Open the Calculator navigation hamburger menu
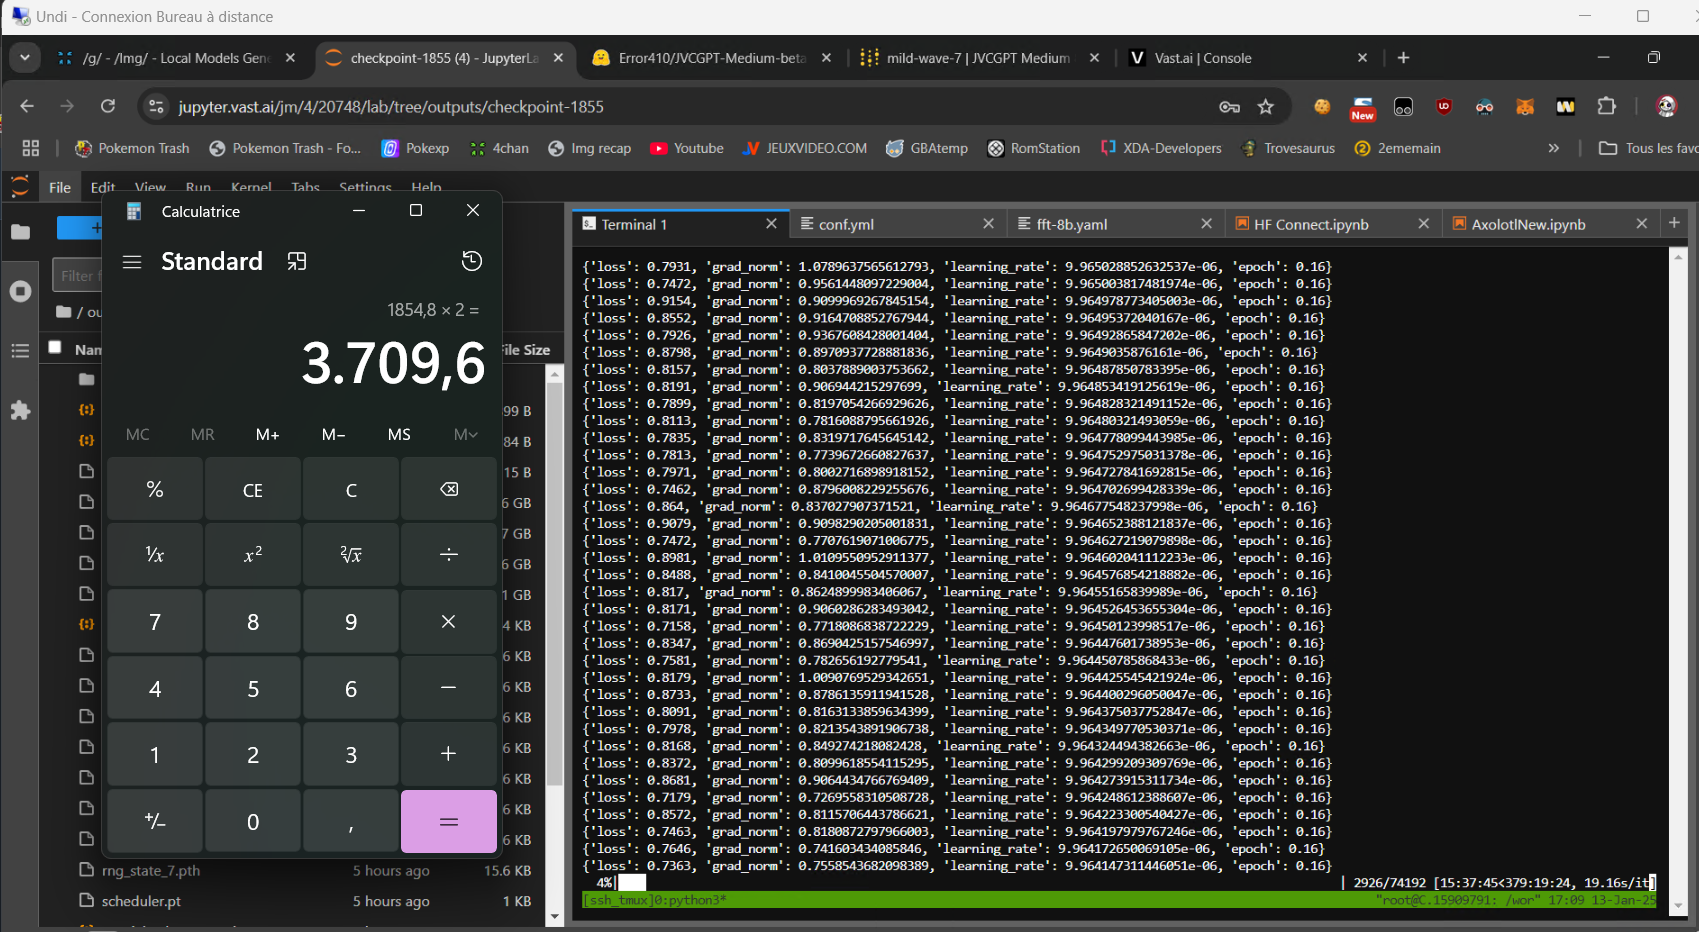 point(132,262)
